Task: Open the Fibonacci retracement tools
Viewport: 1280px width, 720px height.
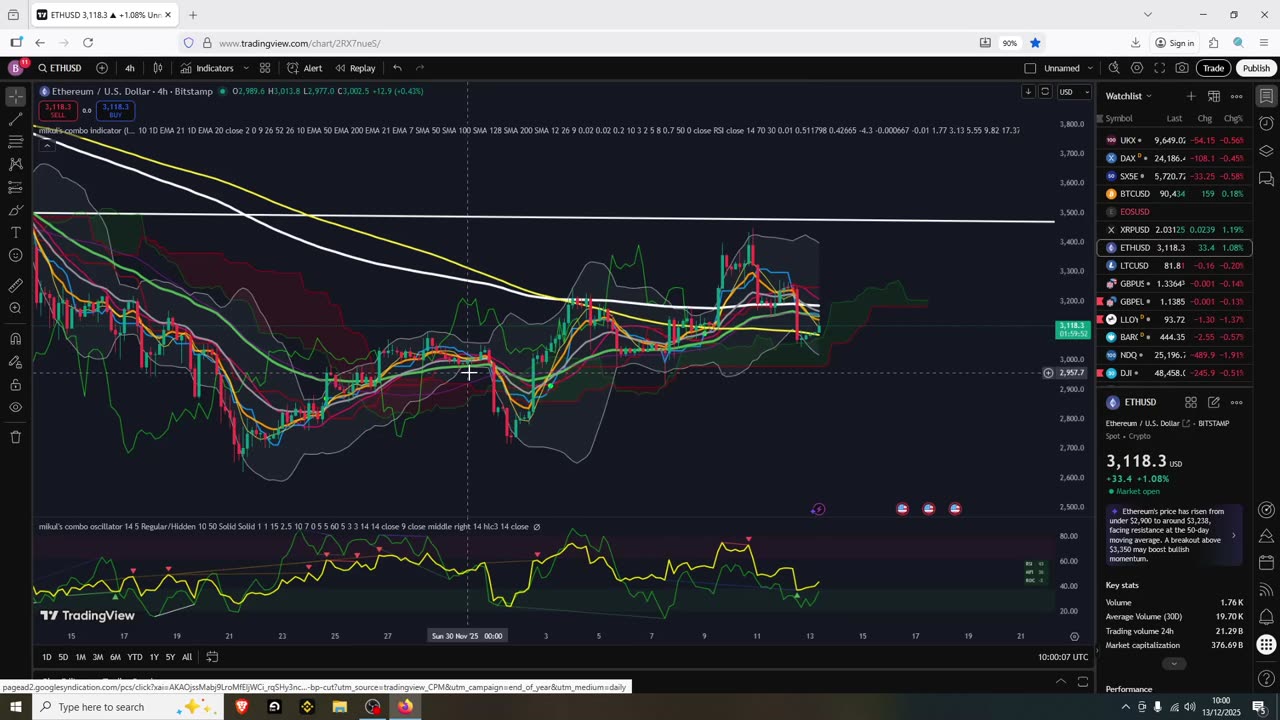Action: tap(15, 142)
